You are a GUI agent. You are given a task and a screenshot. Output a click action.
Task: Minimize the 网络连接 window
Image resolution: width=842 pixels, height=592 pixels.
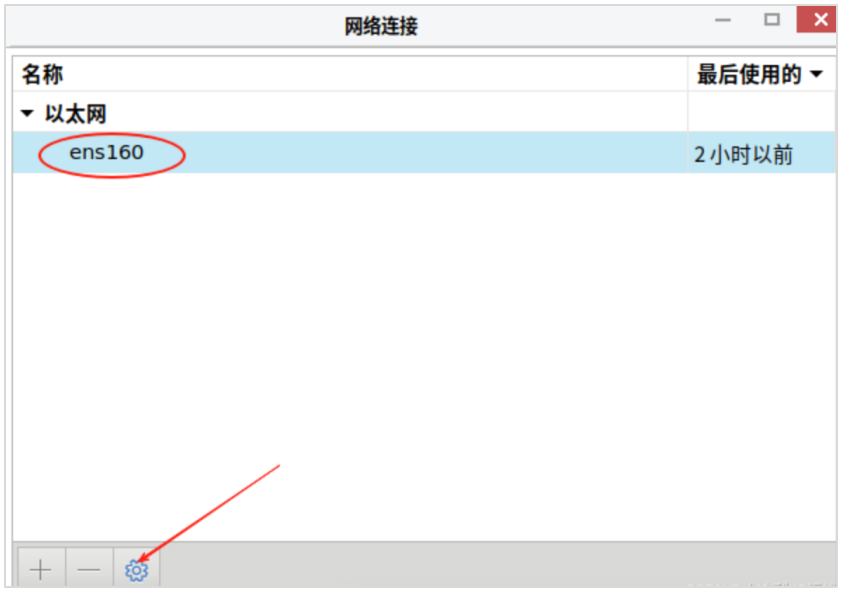(723, 20)
